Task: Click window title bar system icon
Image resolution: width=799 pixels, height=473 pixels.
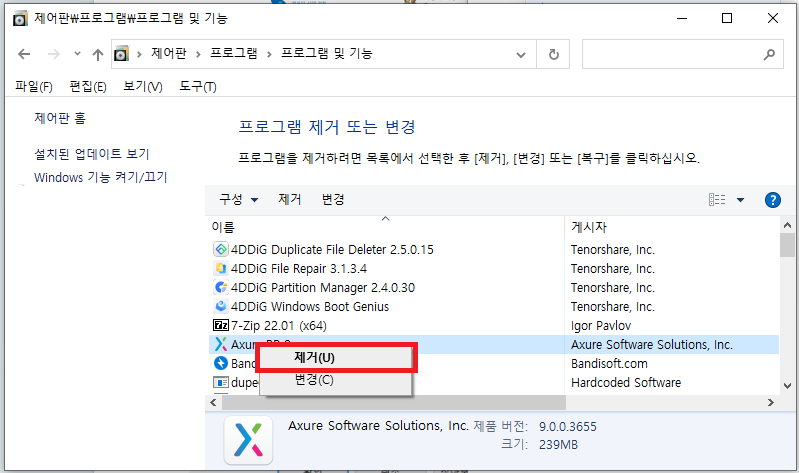Action: (20, 19)
